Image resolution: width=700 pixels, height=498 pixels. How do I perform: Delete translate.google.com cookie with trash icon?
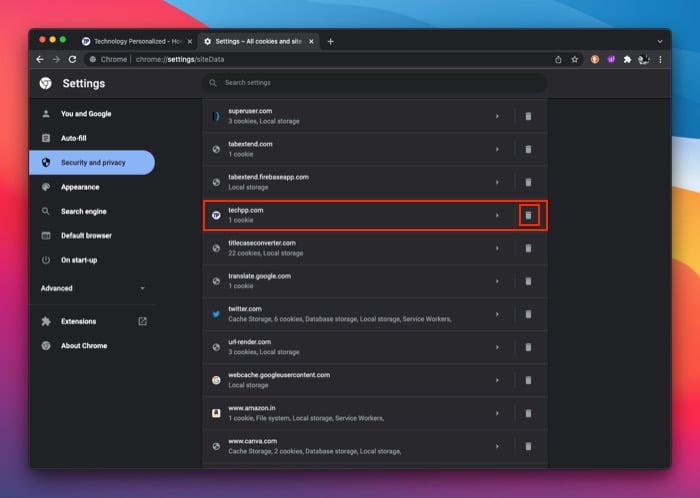528,282
